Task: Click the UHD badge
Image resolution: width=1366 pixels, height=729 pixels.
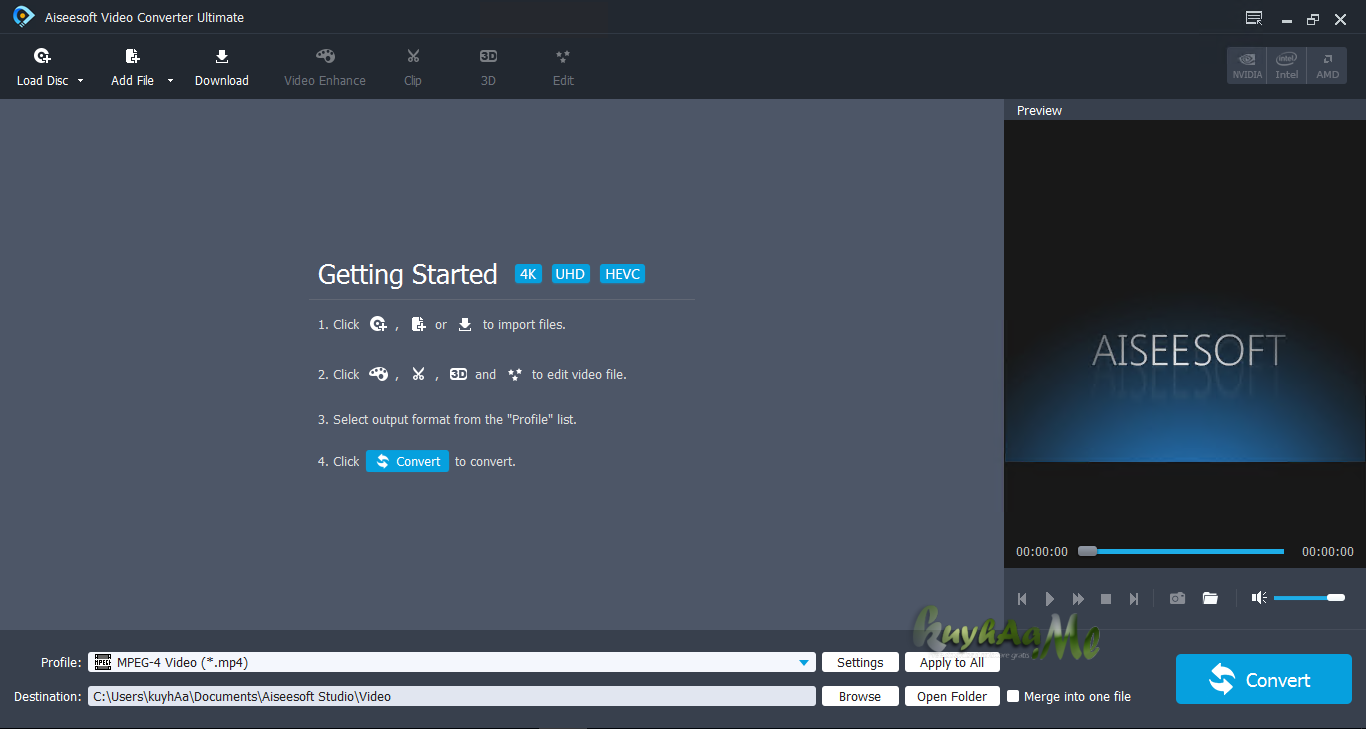Action: [x=570, y=274]
